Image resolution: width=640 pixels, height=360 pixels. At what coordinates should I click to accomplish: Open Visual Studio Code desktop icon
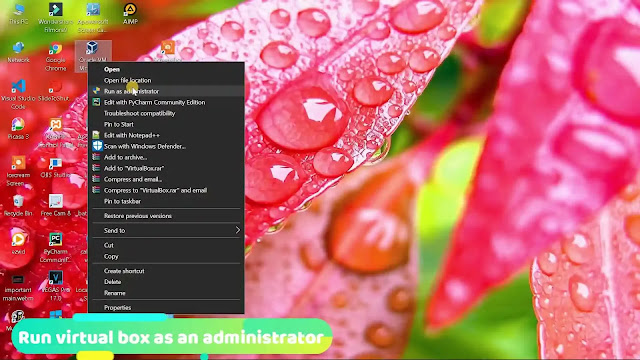pyautogui.click(x=18, y=94)
